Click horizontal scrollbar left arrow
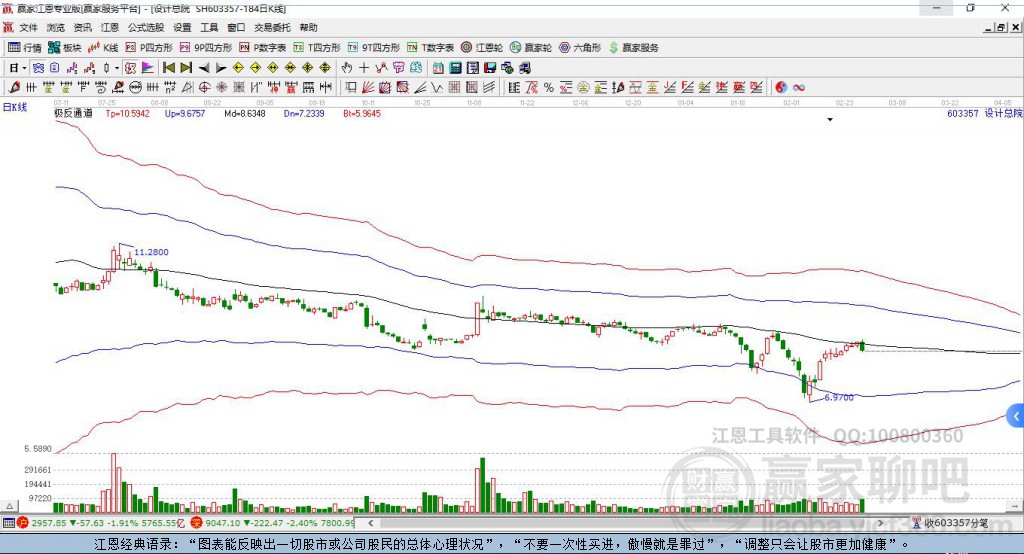 point(370,523)
